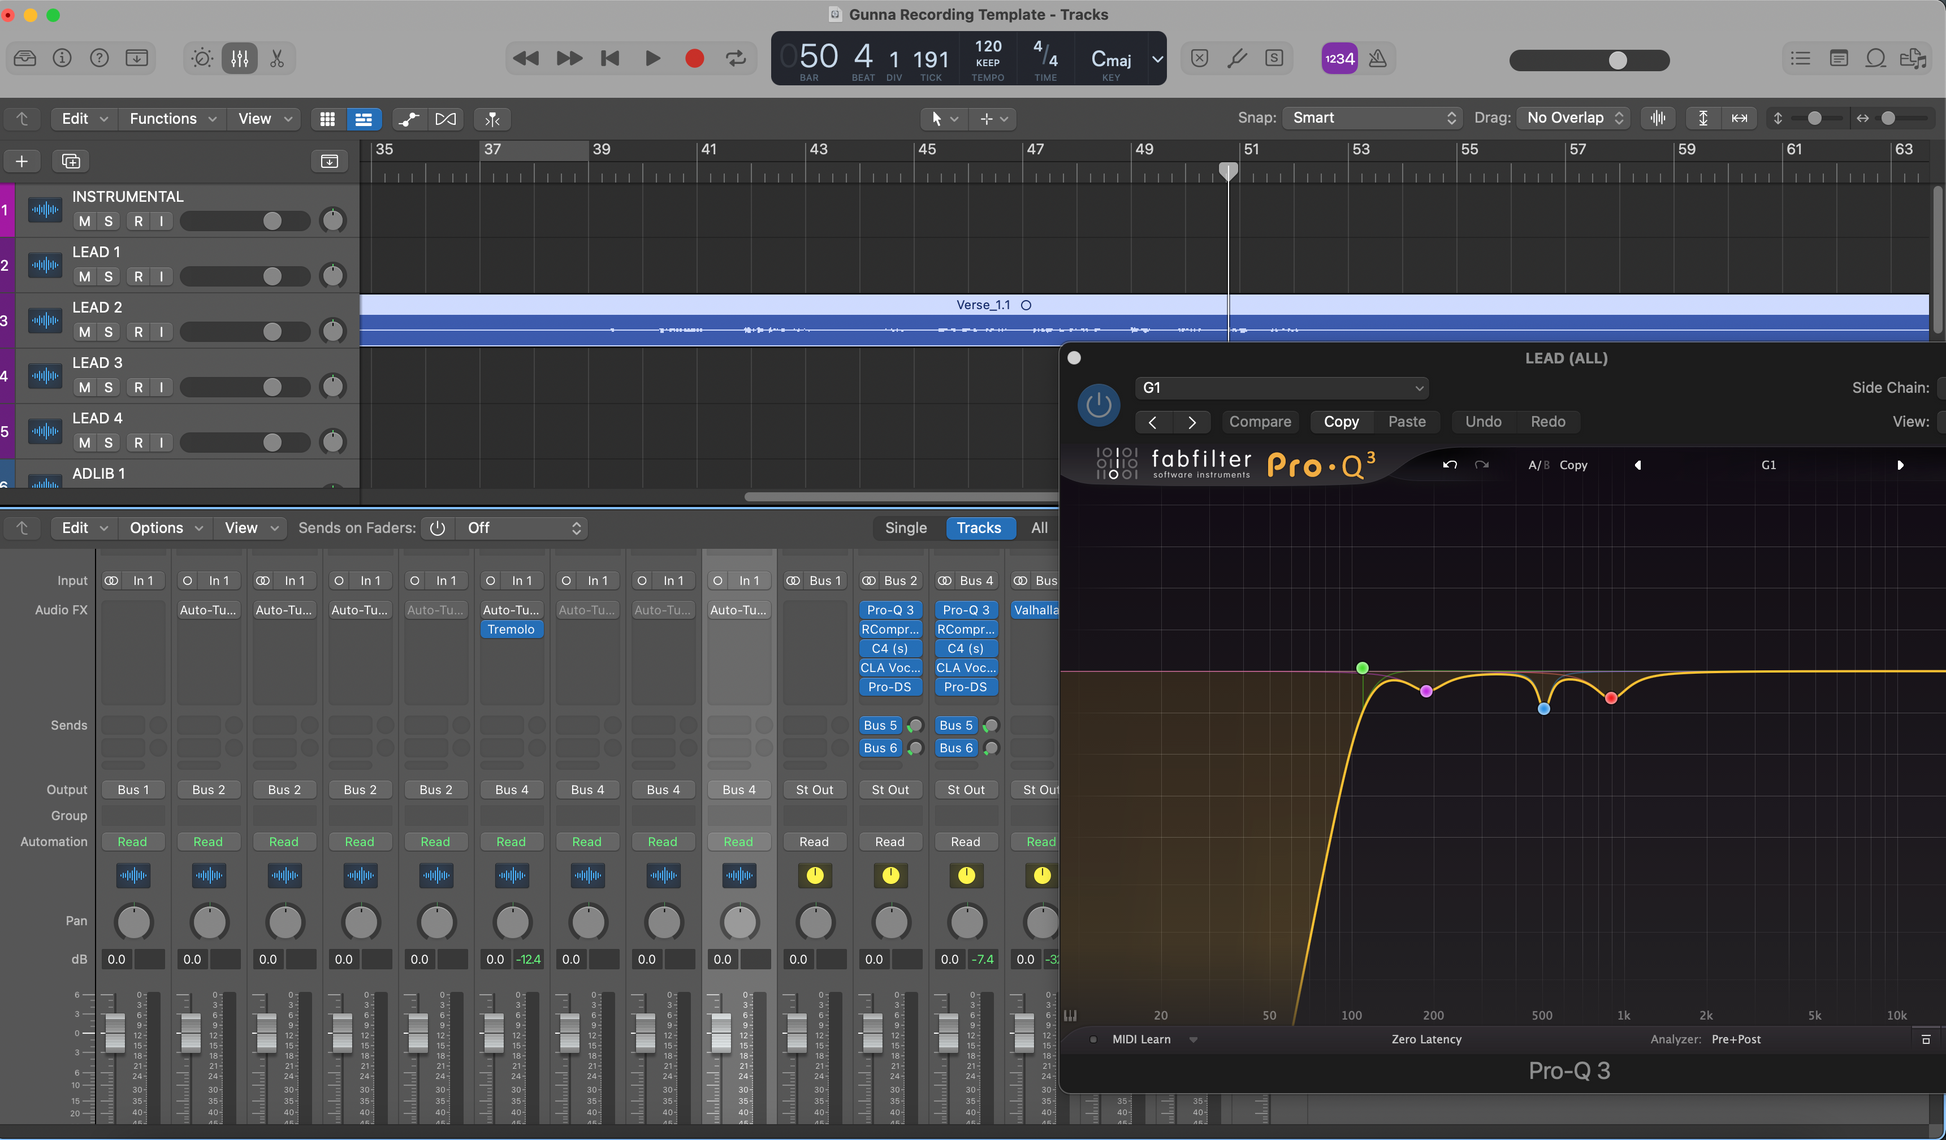The width and height of the screenshot is (1946, 1140).
Task: Mute the LEAD 1 track
Action: pos(84,277)
